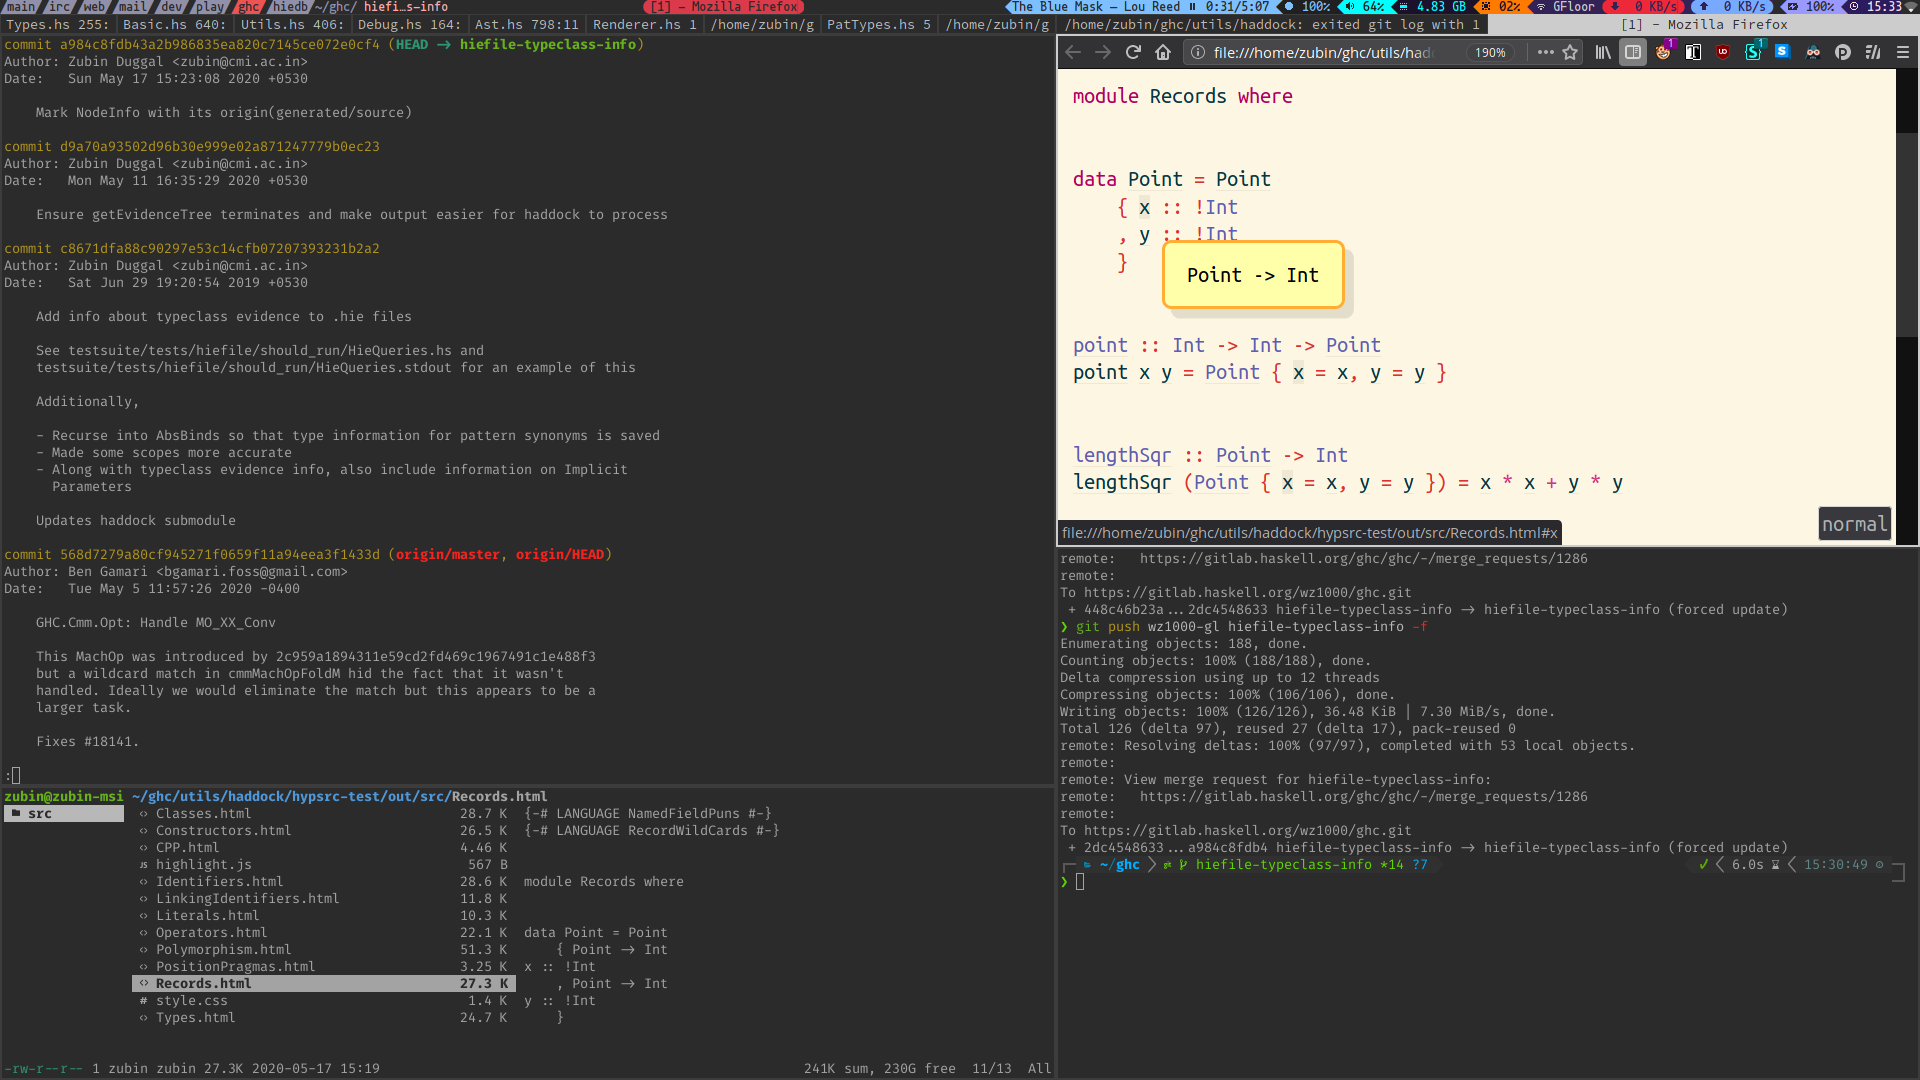
Task: Bookmark this page with the star
Action: pyautogui.click(x=1570, y=52)
